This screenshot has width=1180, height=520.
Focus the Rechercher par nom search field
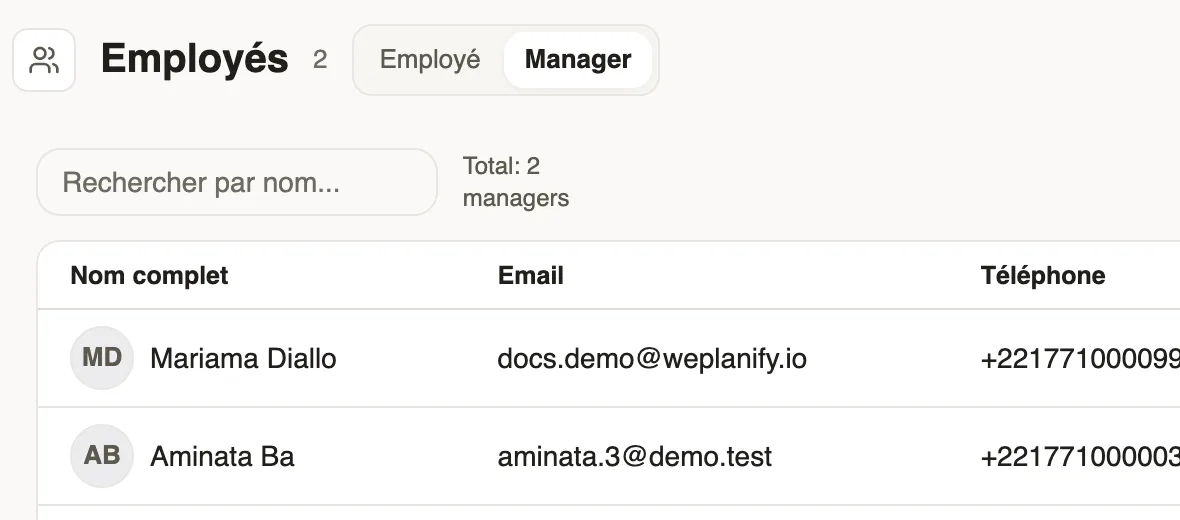[x=237, y=182]
